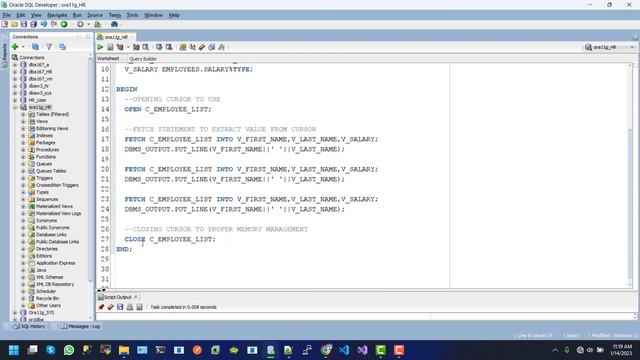Click the Open folder icon in main toolbar
The width and height of the screenshot is (640, 360).
click(x=14, y=24)
